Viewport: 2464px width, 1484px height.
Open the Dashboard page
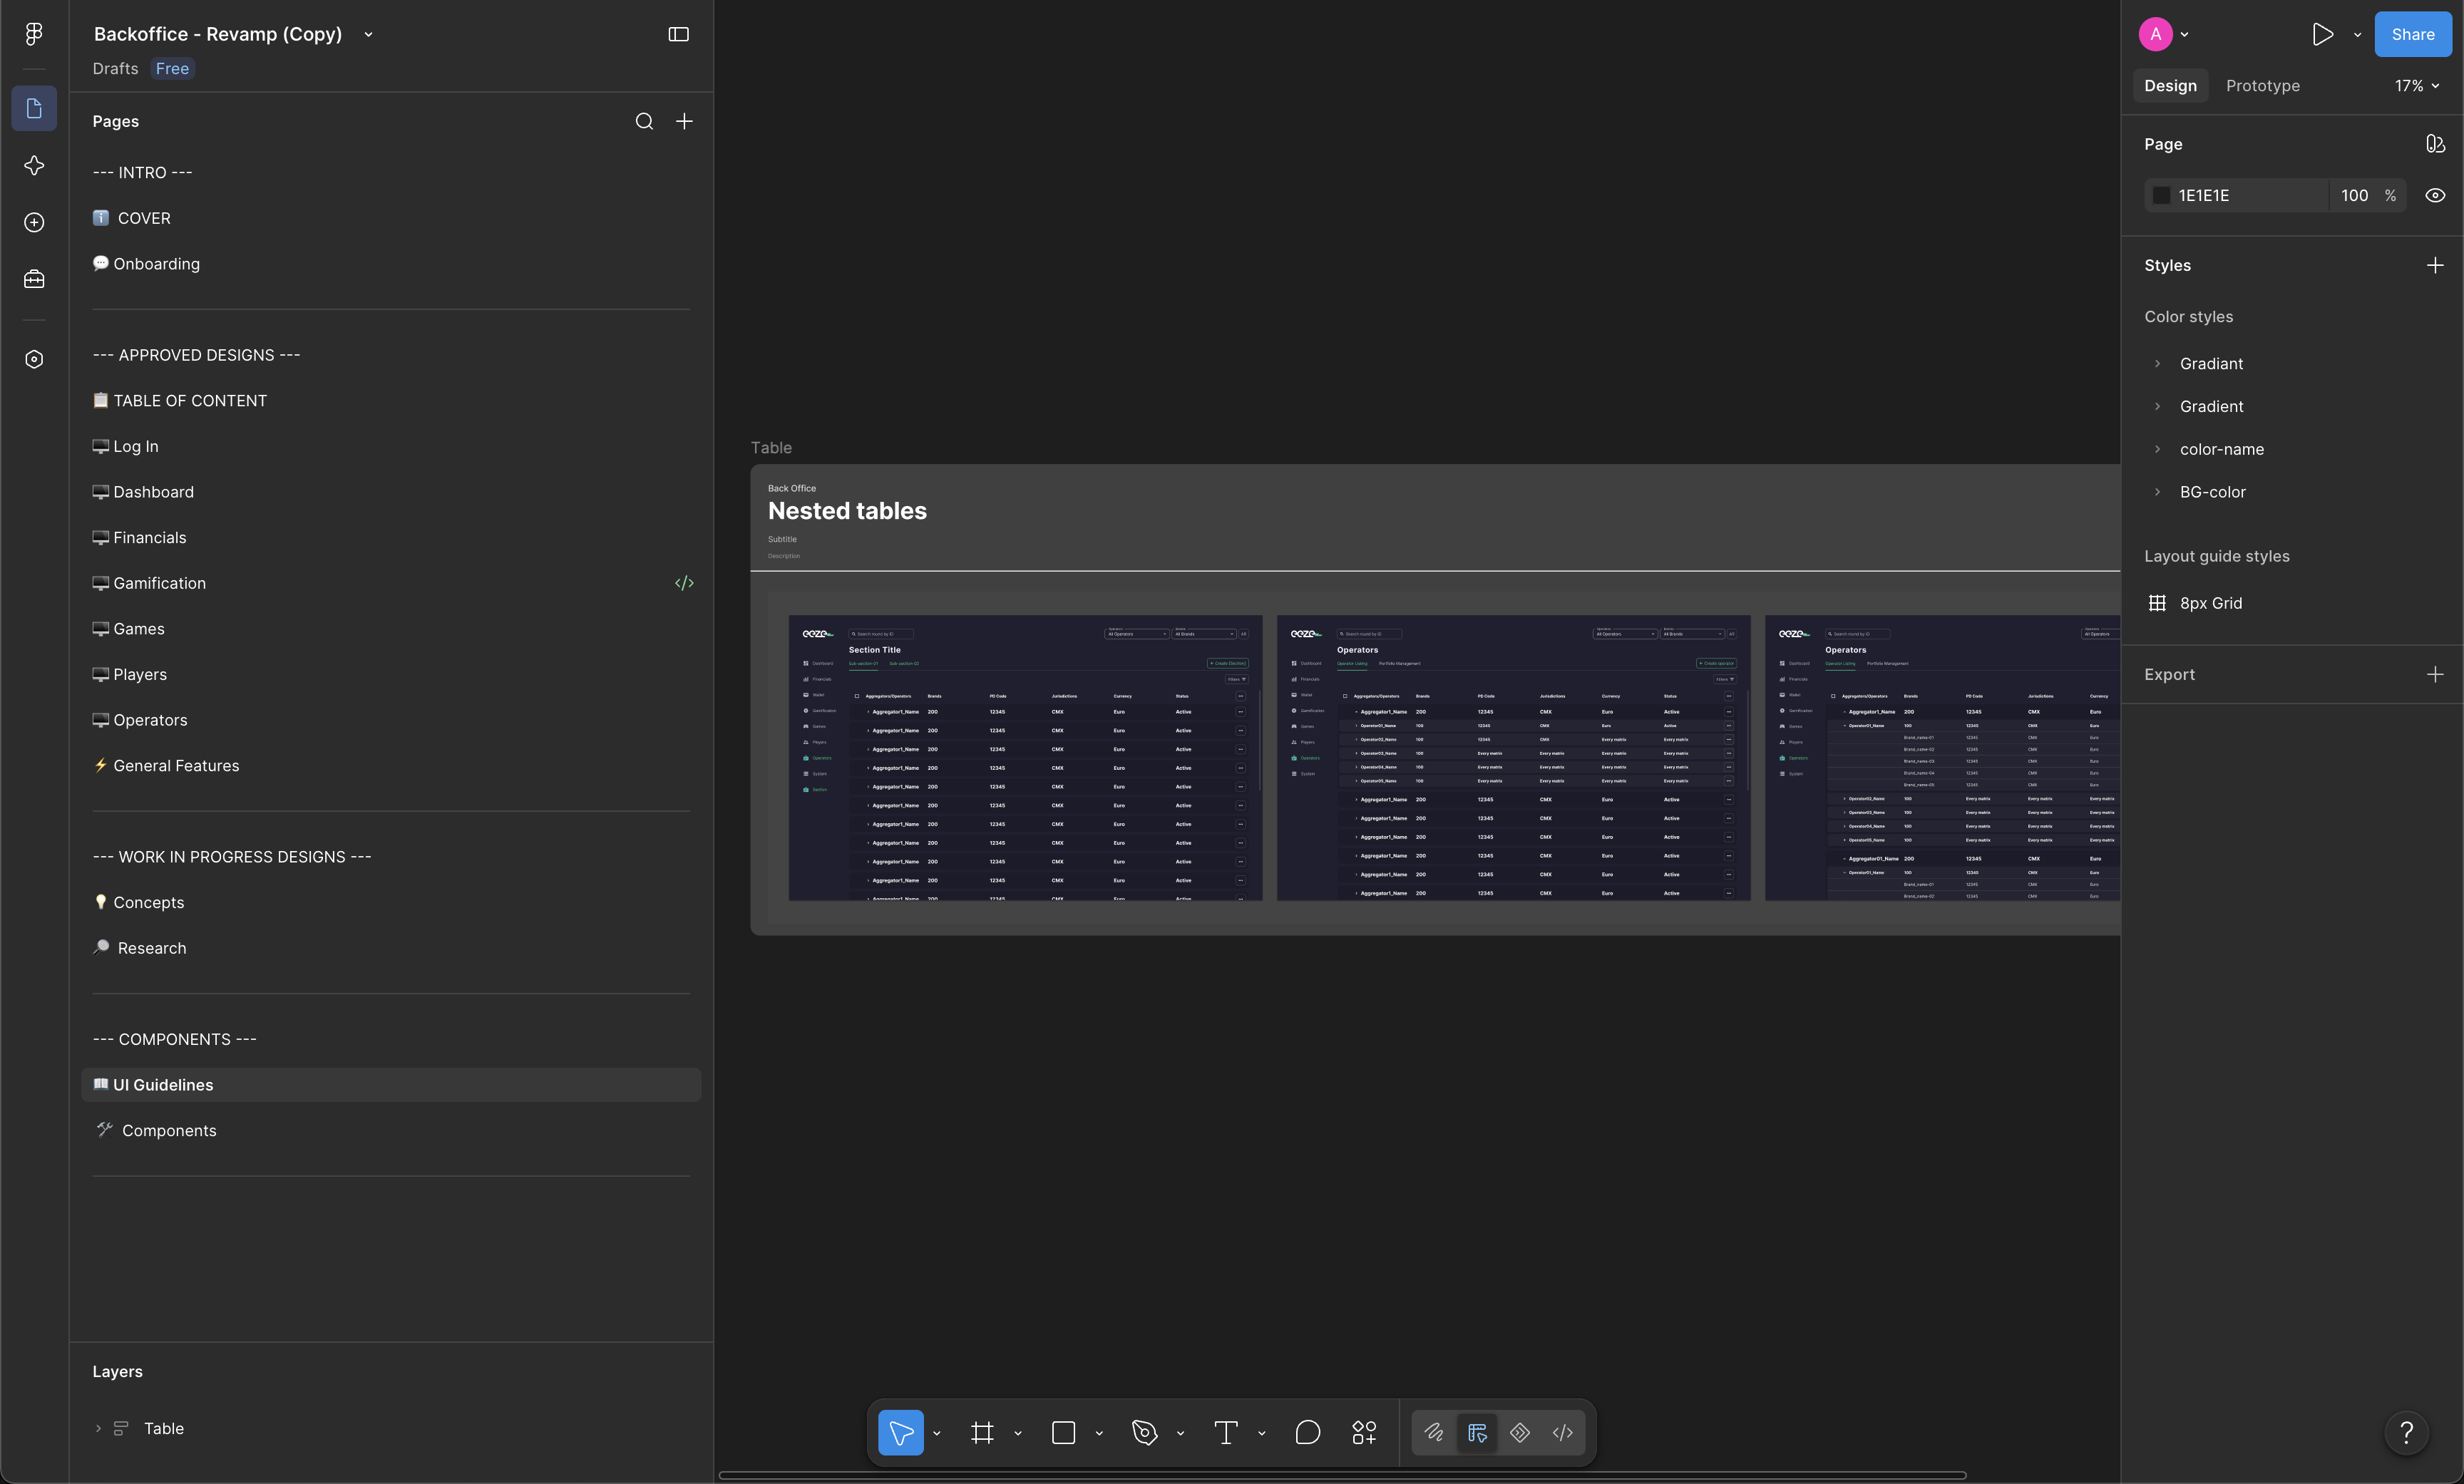[391, 492]
